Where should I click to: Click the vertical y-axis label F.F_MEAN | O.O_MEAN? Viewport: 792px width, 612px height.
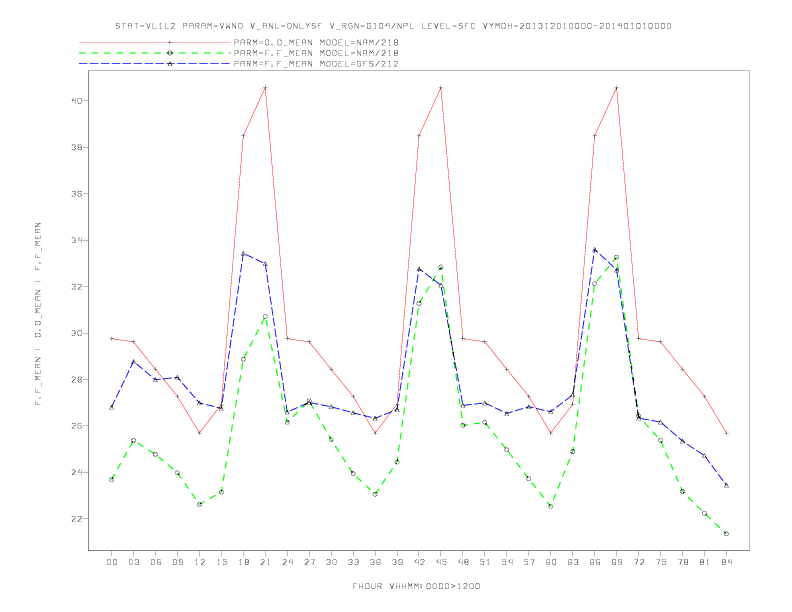38,314
